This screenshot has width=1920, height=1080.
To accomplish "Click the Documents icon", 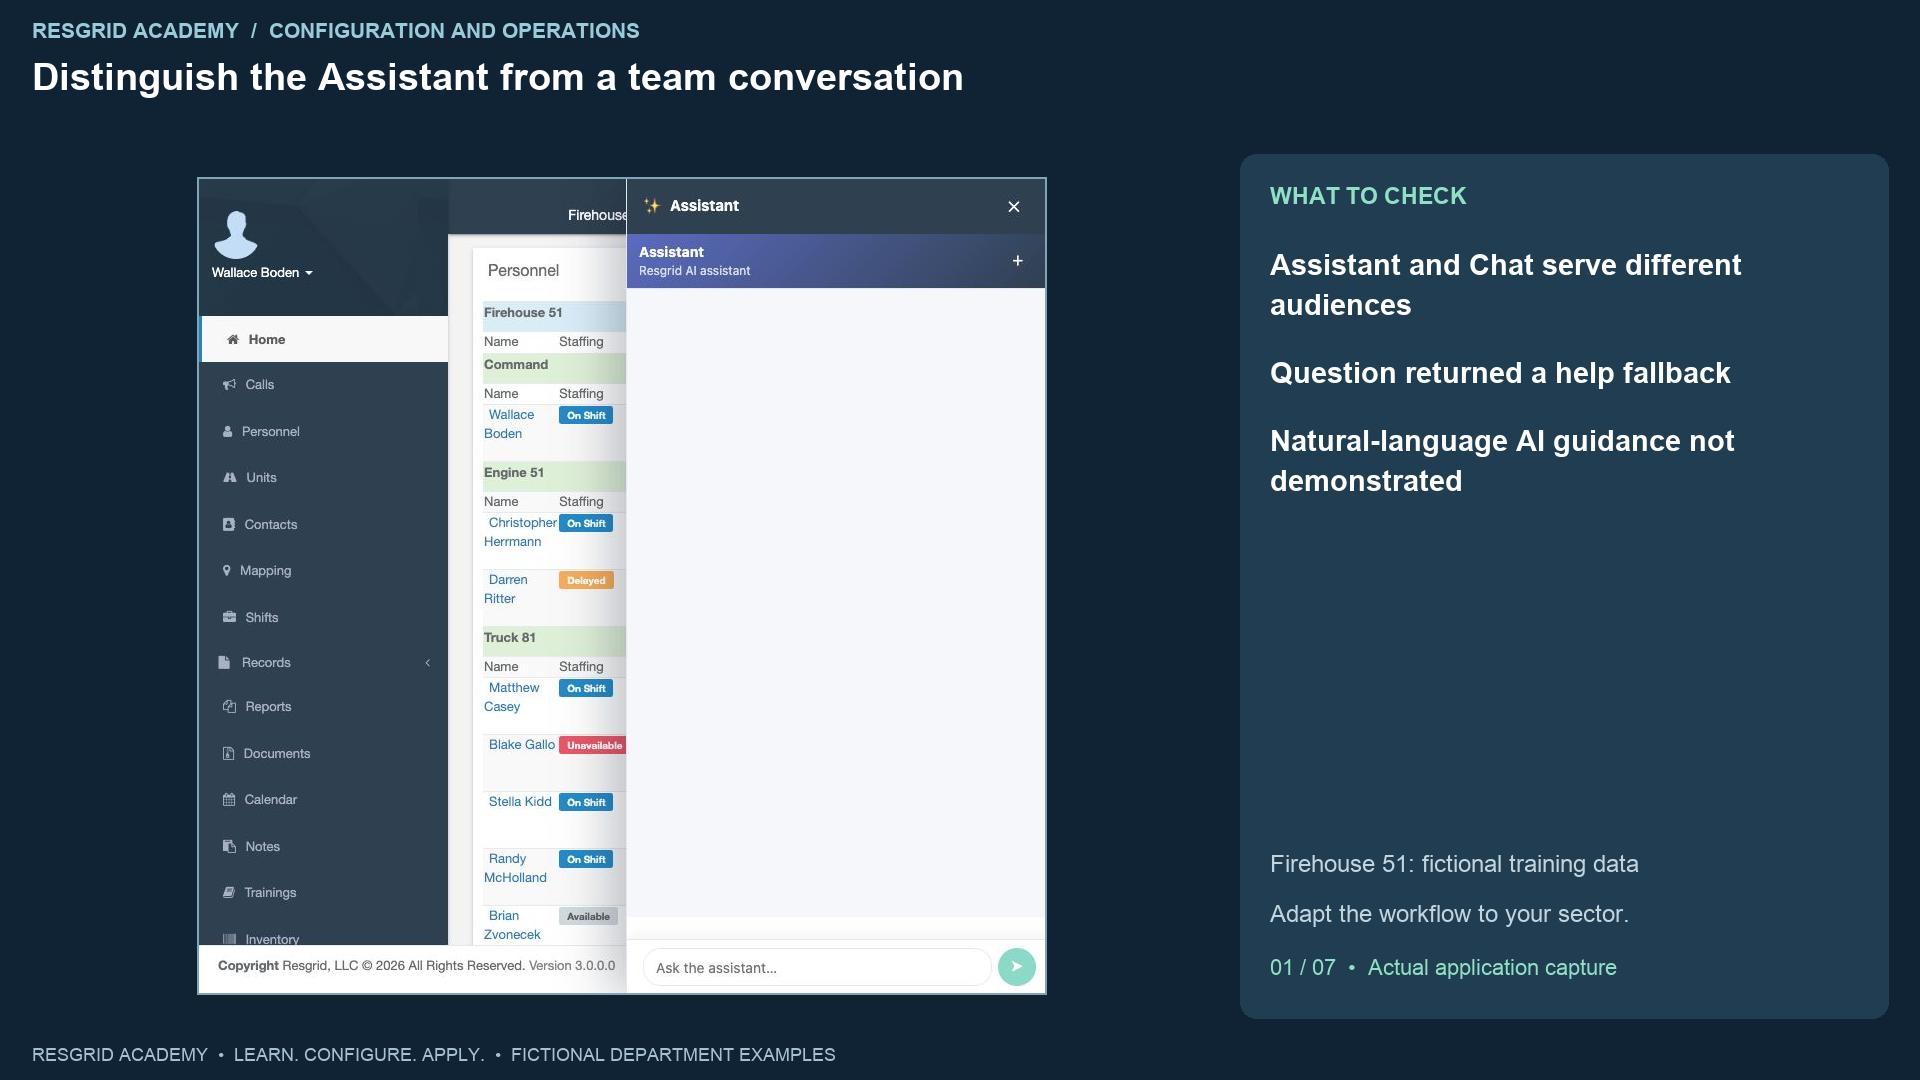I will coord(228,754).
